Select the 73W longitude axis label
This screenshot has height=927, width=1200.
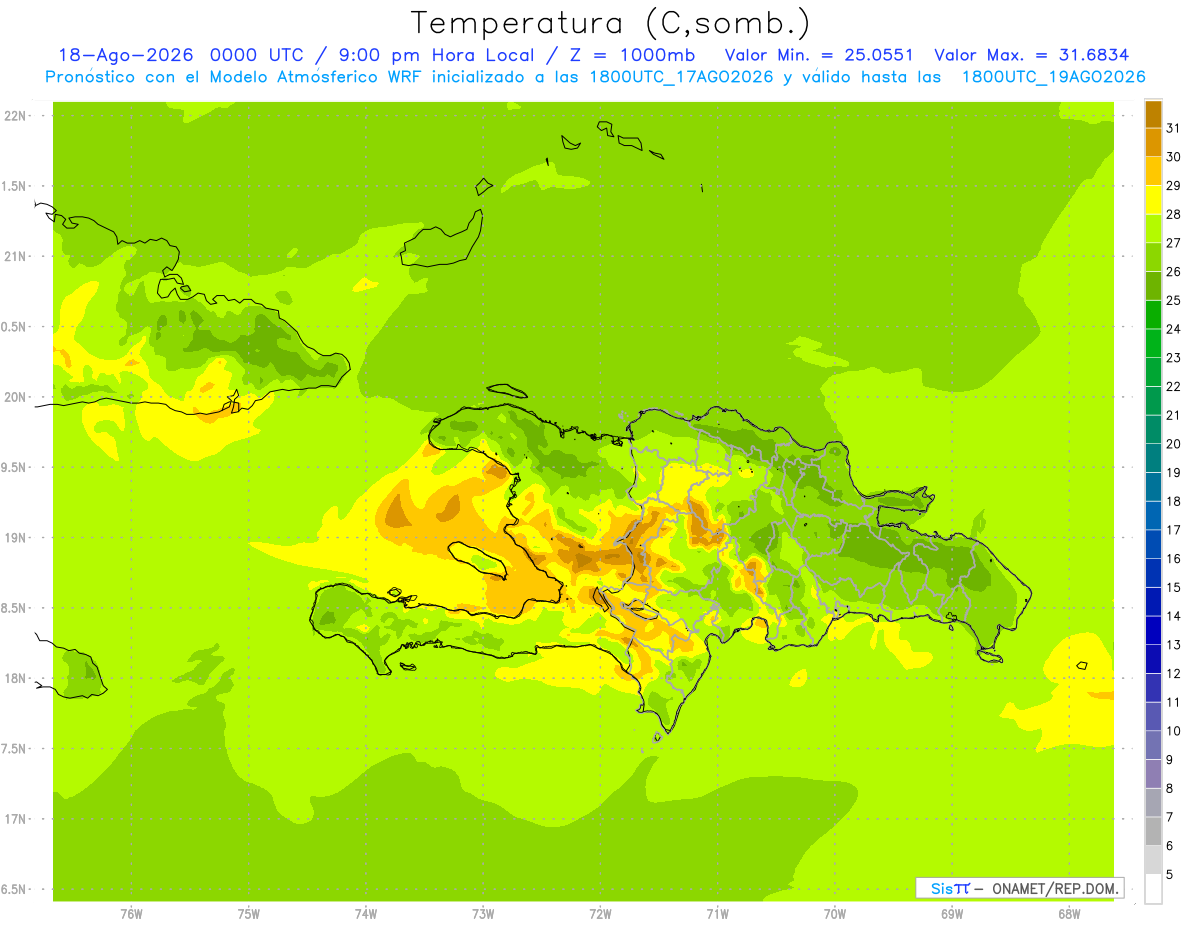click(x=483, y=914)
